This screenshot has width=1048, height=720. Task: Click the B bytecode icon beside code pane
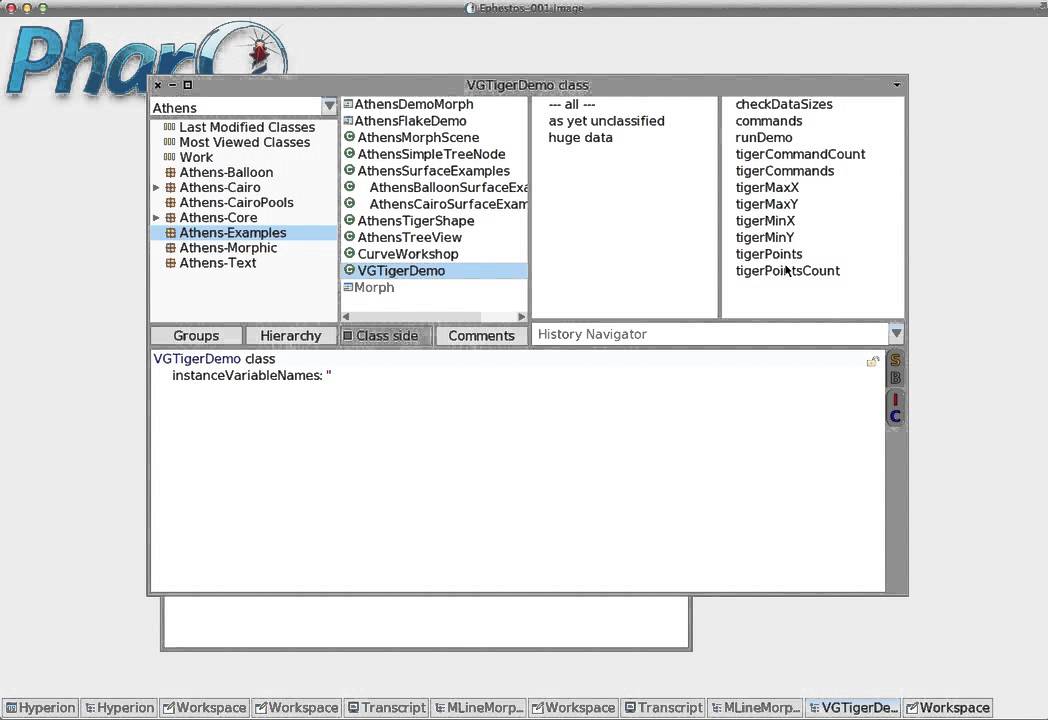(896, 378)
